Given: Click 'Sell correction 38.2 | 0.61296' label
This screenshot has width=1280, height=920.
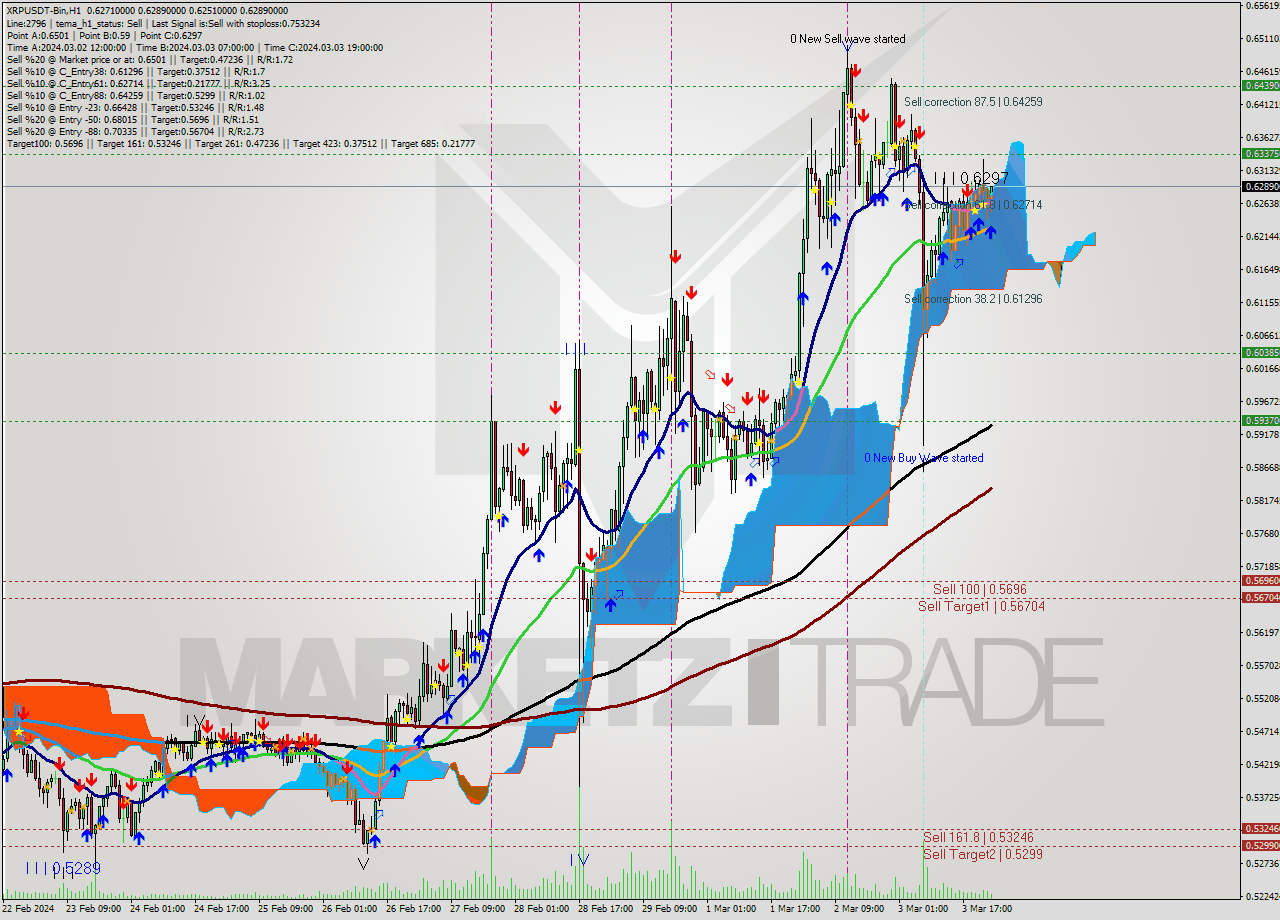Looking at the screenshot, I should [973, 299].
